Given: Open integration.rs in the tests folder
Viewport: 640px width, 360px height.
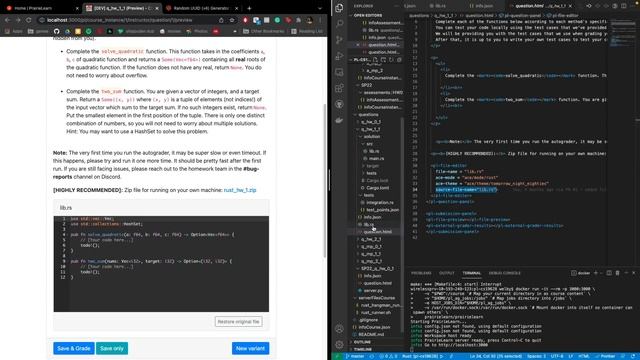Looking at the screenshot, I should 380,202.
